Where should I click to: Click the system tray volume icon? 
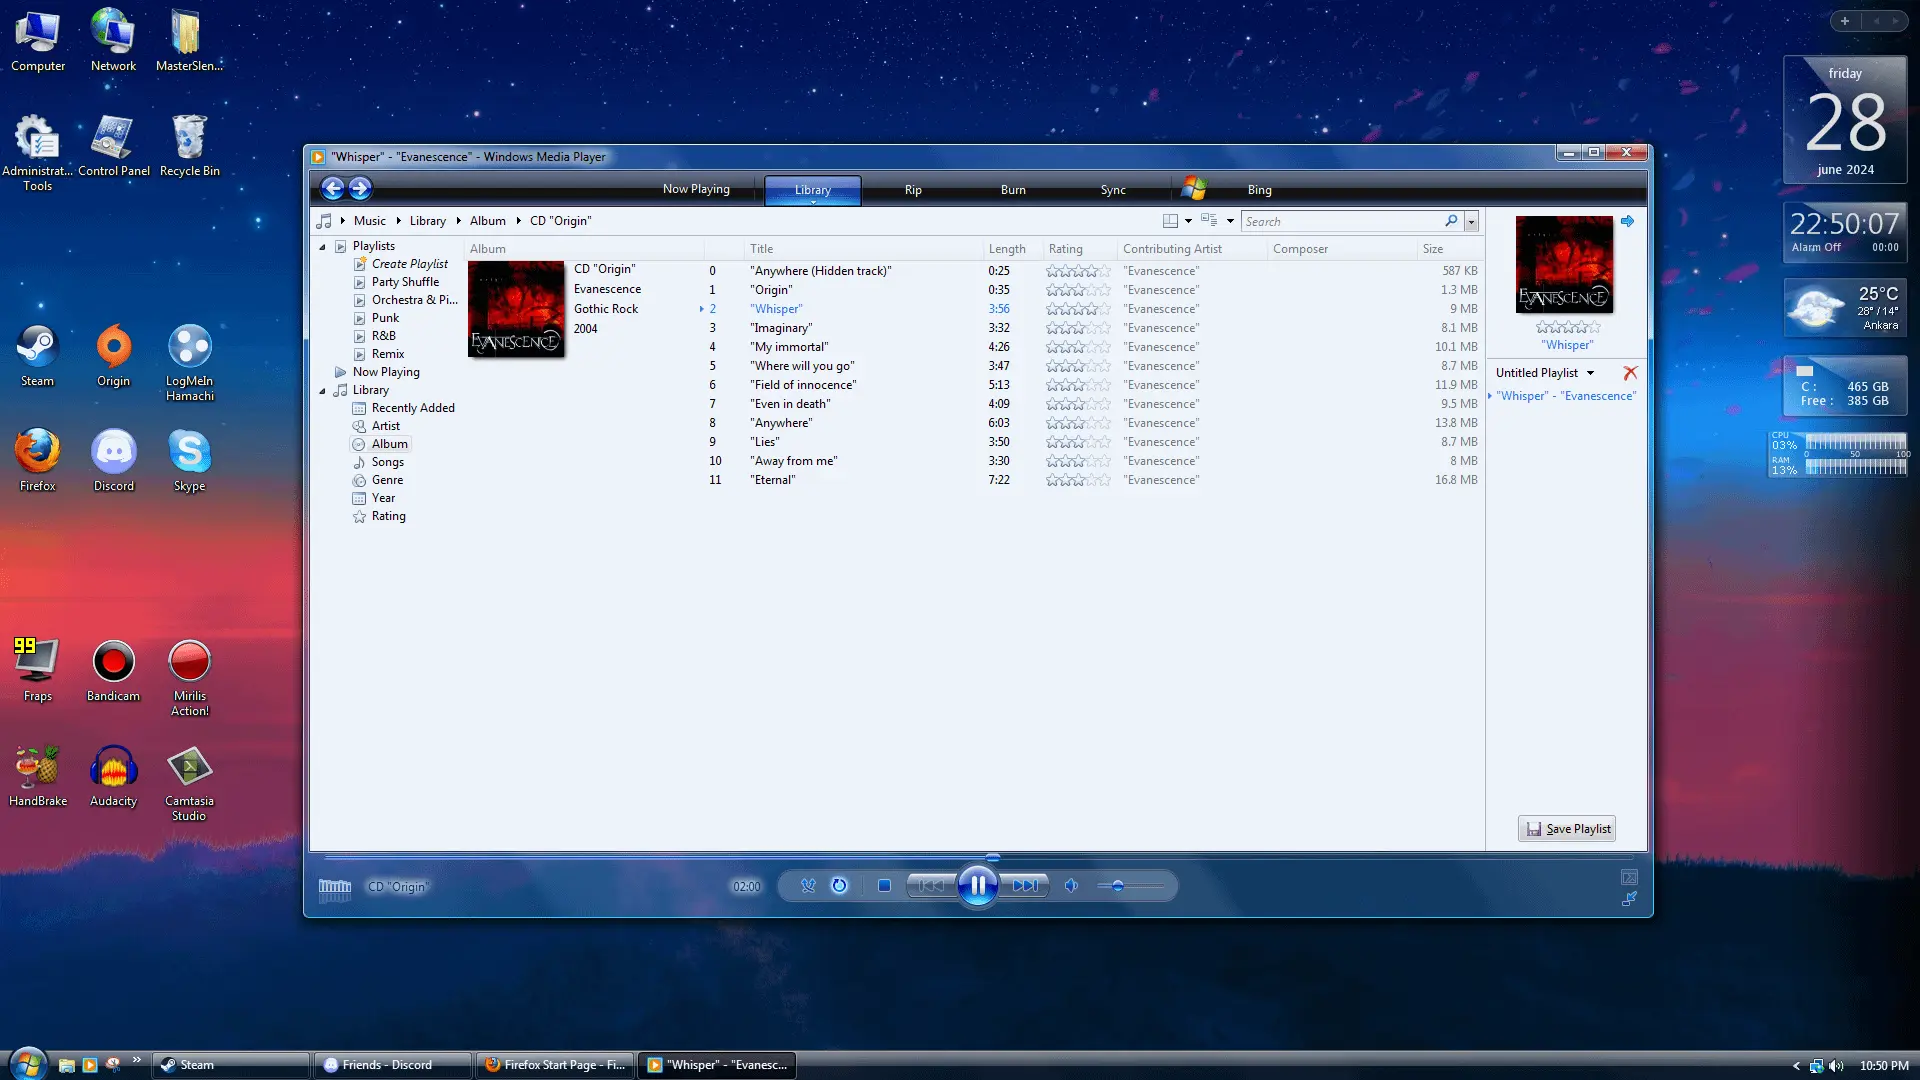click(1836, 1066)
